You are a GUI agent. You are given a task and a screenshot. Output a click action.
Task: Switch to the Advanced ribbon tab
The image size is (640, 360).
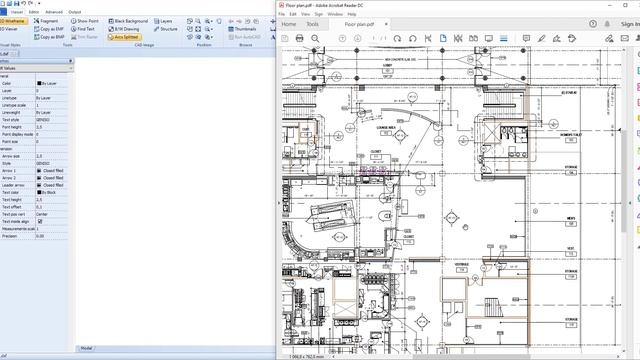click(x=54, y=12)
